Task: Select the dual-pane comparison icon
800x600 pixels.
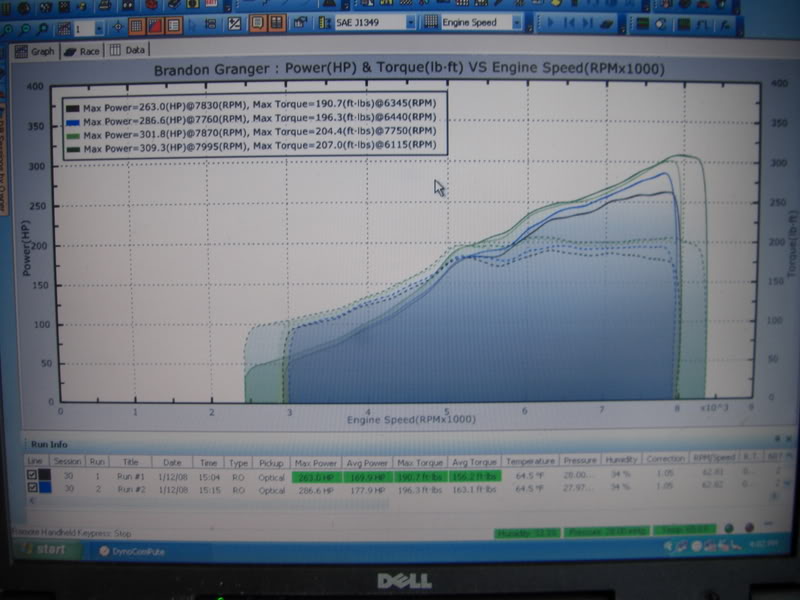Action: (x=276, y=25)
